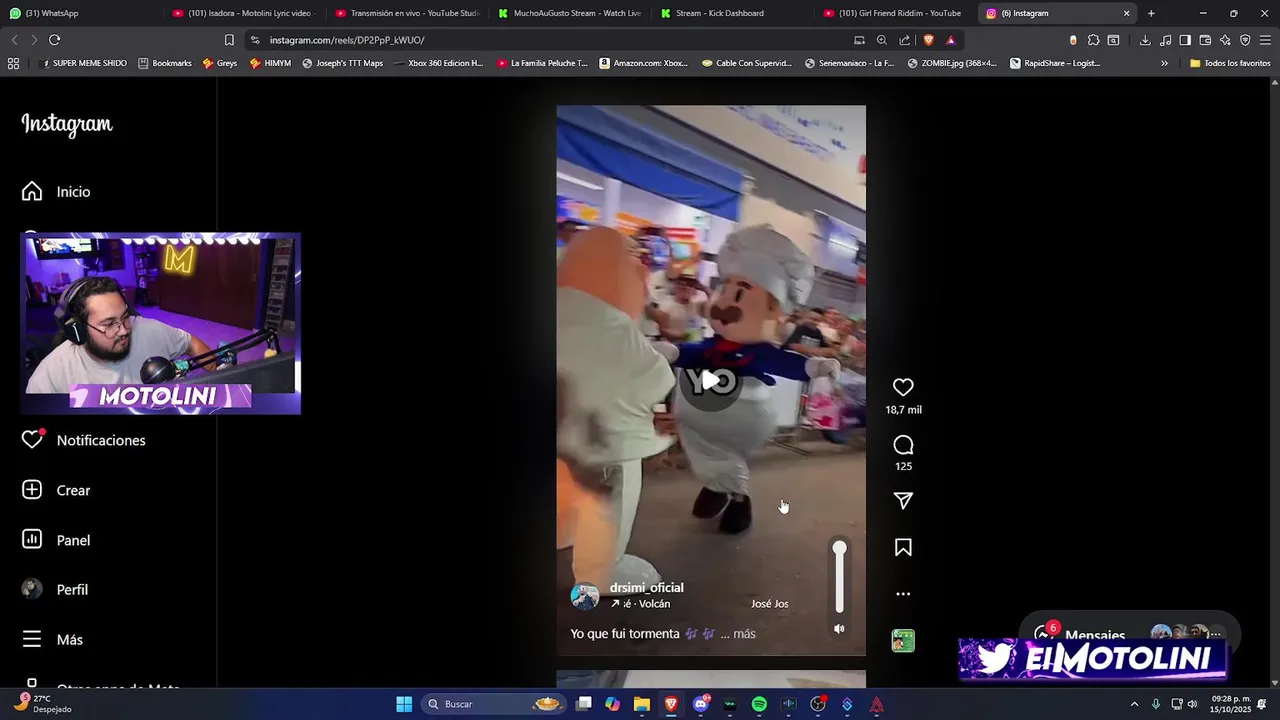The width and height of the screenshot is (1280, 720).
Task: Open Brave VPN shield icon
Action: [1245, 40]
